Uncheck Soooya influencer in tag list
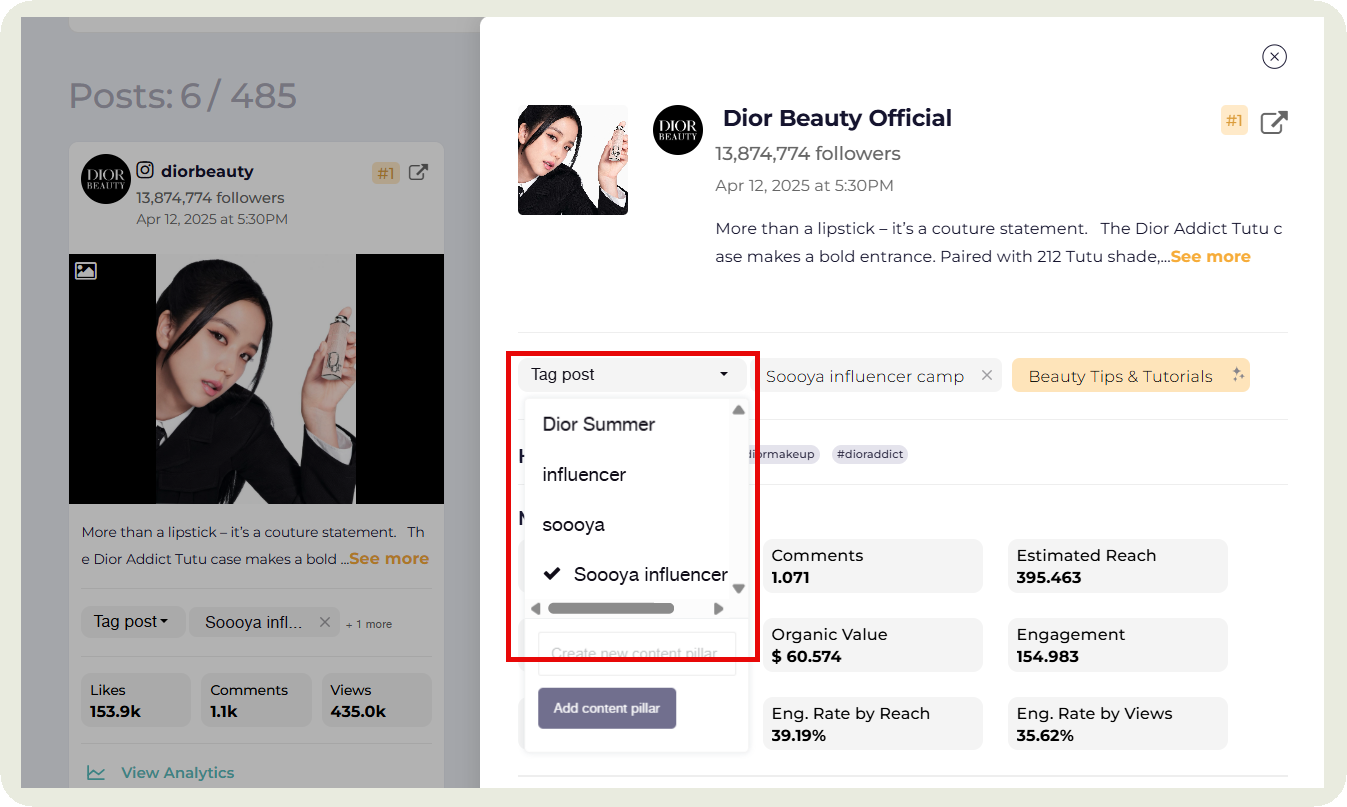Screen dimensions: 1347x807 pyautogui.click(x=635, y=574)
